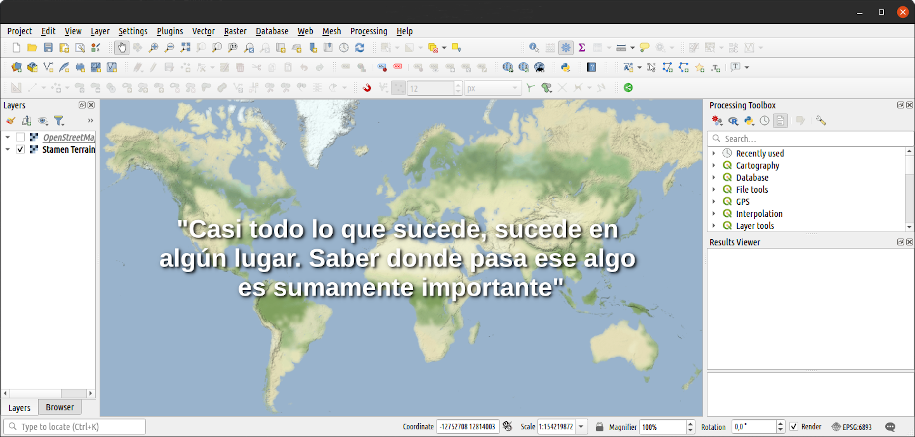Click the Identify Features tool
Image resolution: width=915 pixels, height=437 pixels.
[x=534, y=47]
